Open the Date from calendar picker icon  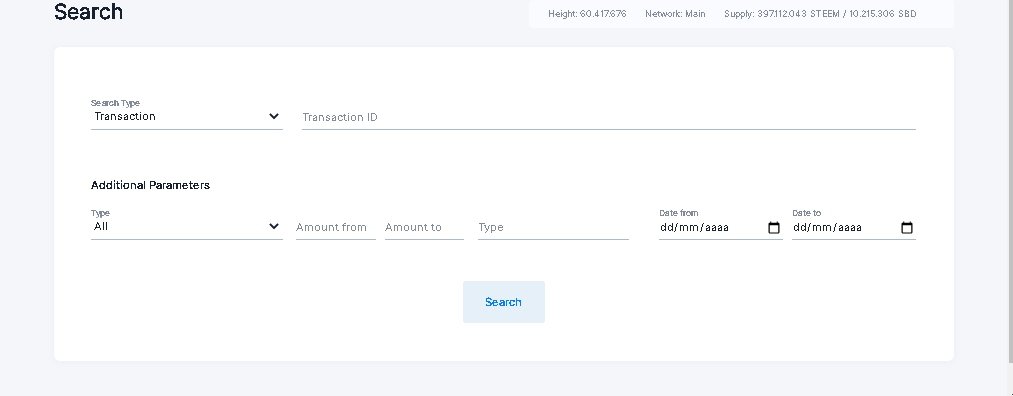tap(774, 227)
